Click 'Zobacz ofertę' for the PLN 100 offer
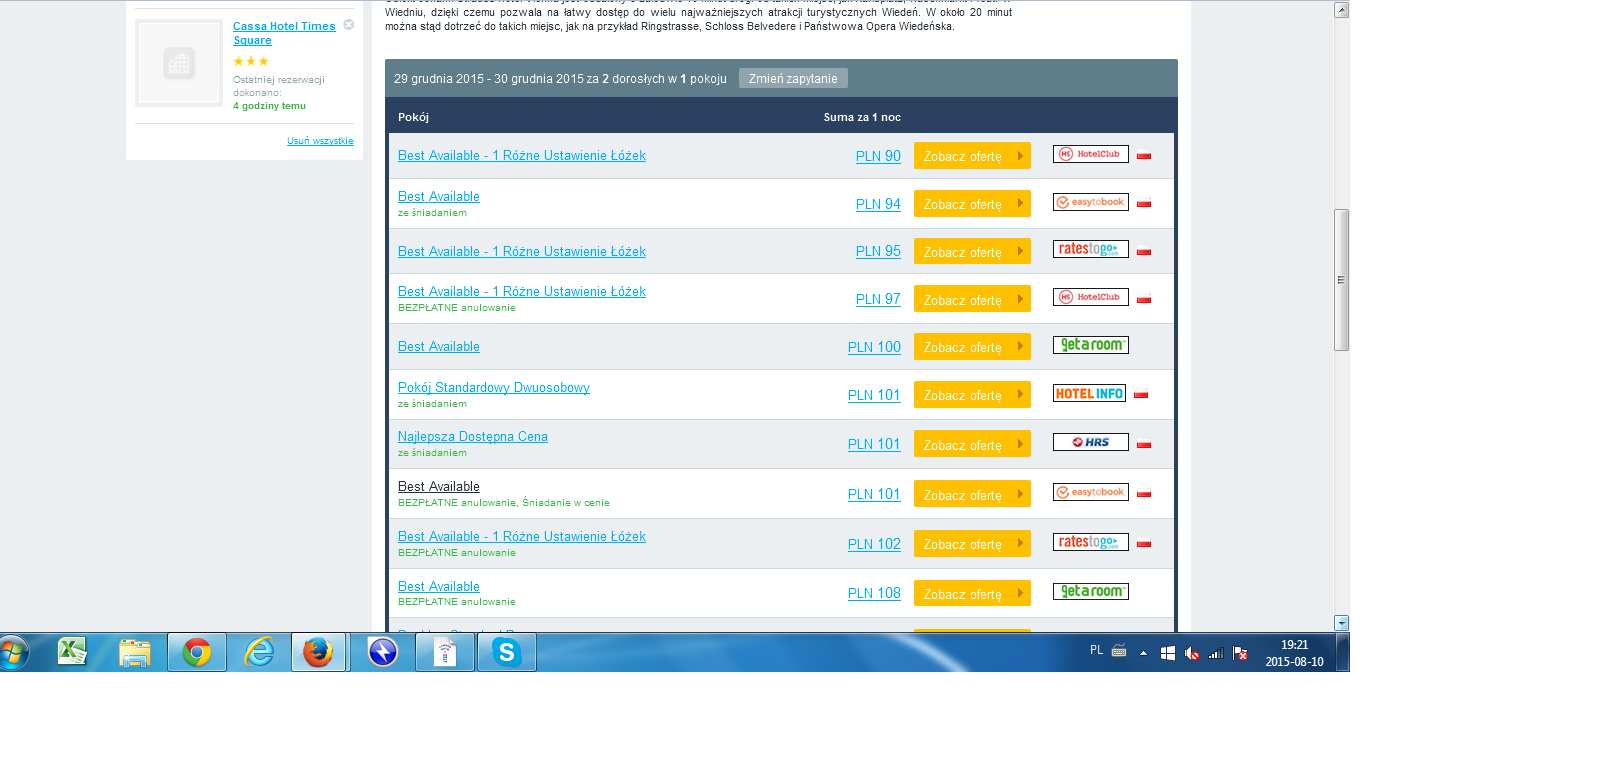The height and width of the screenshot is (768, 1600). coord(972,347)
